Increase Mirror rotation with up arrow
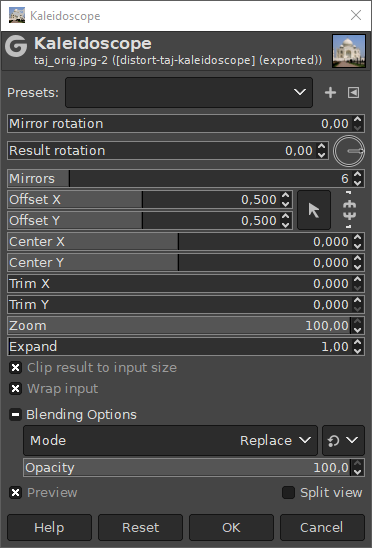372x548 pixels. pos(357,120)
